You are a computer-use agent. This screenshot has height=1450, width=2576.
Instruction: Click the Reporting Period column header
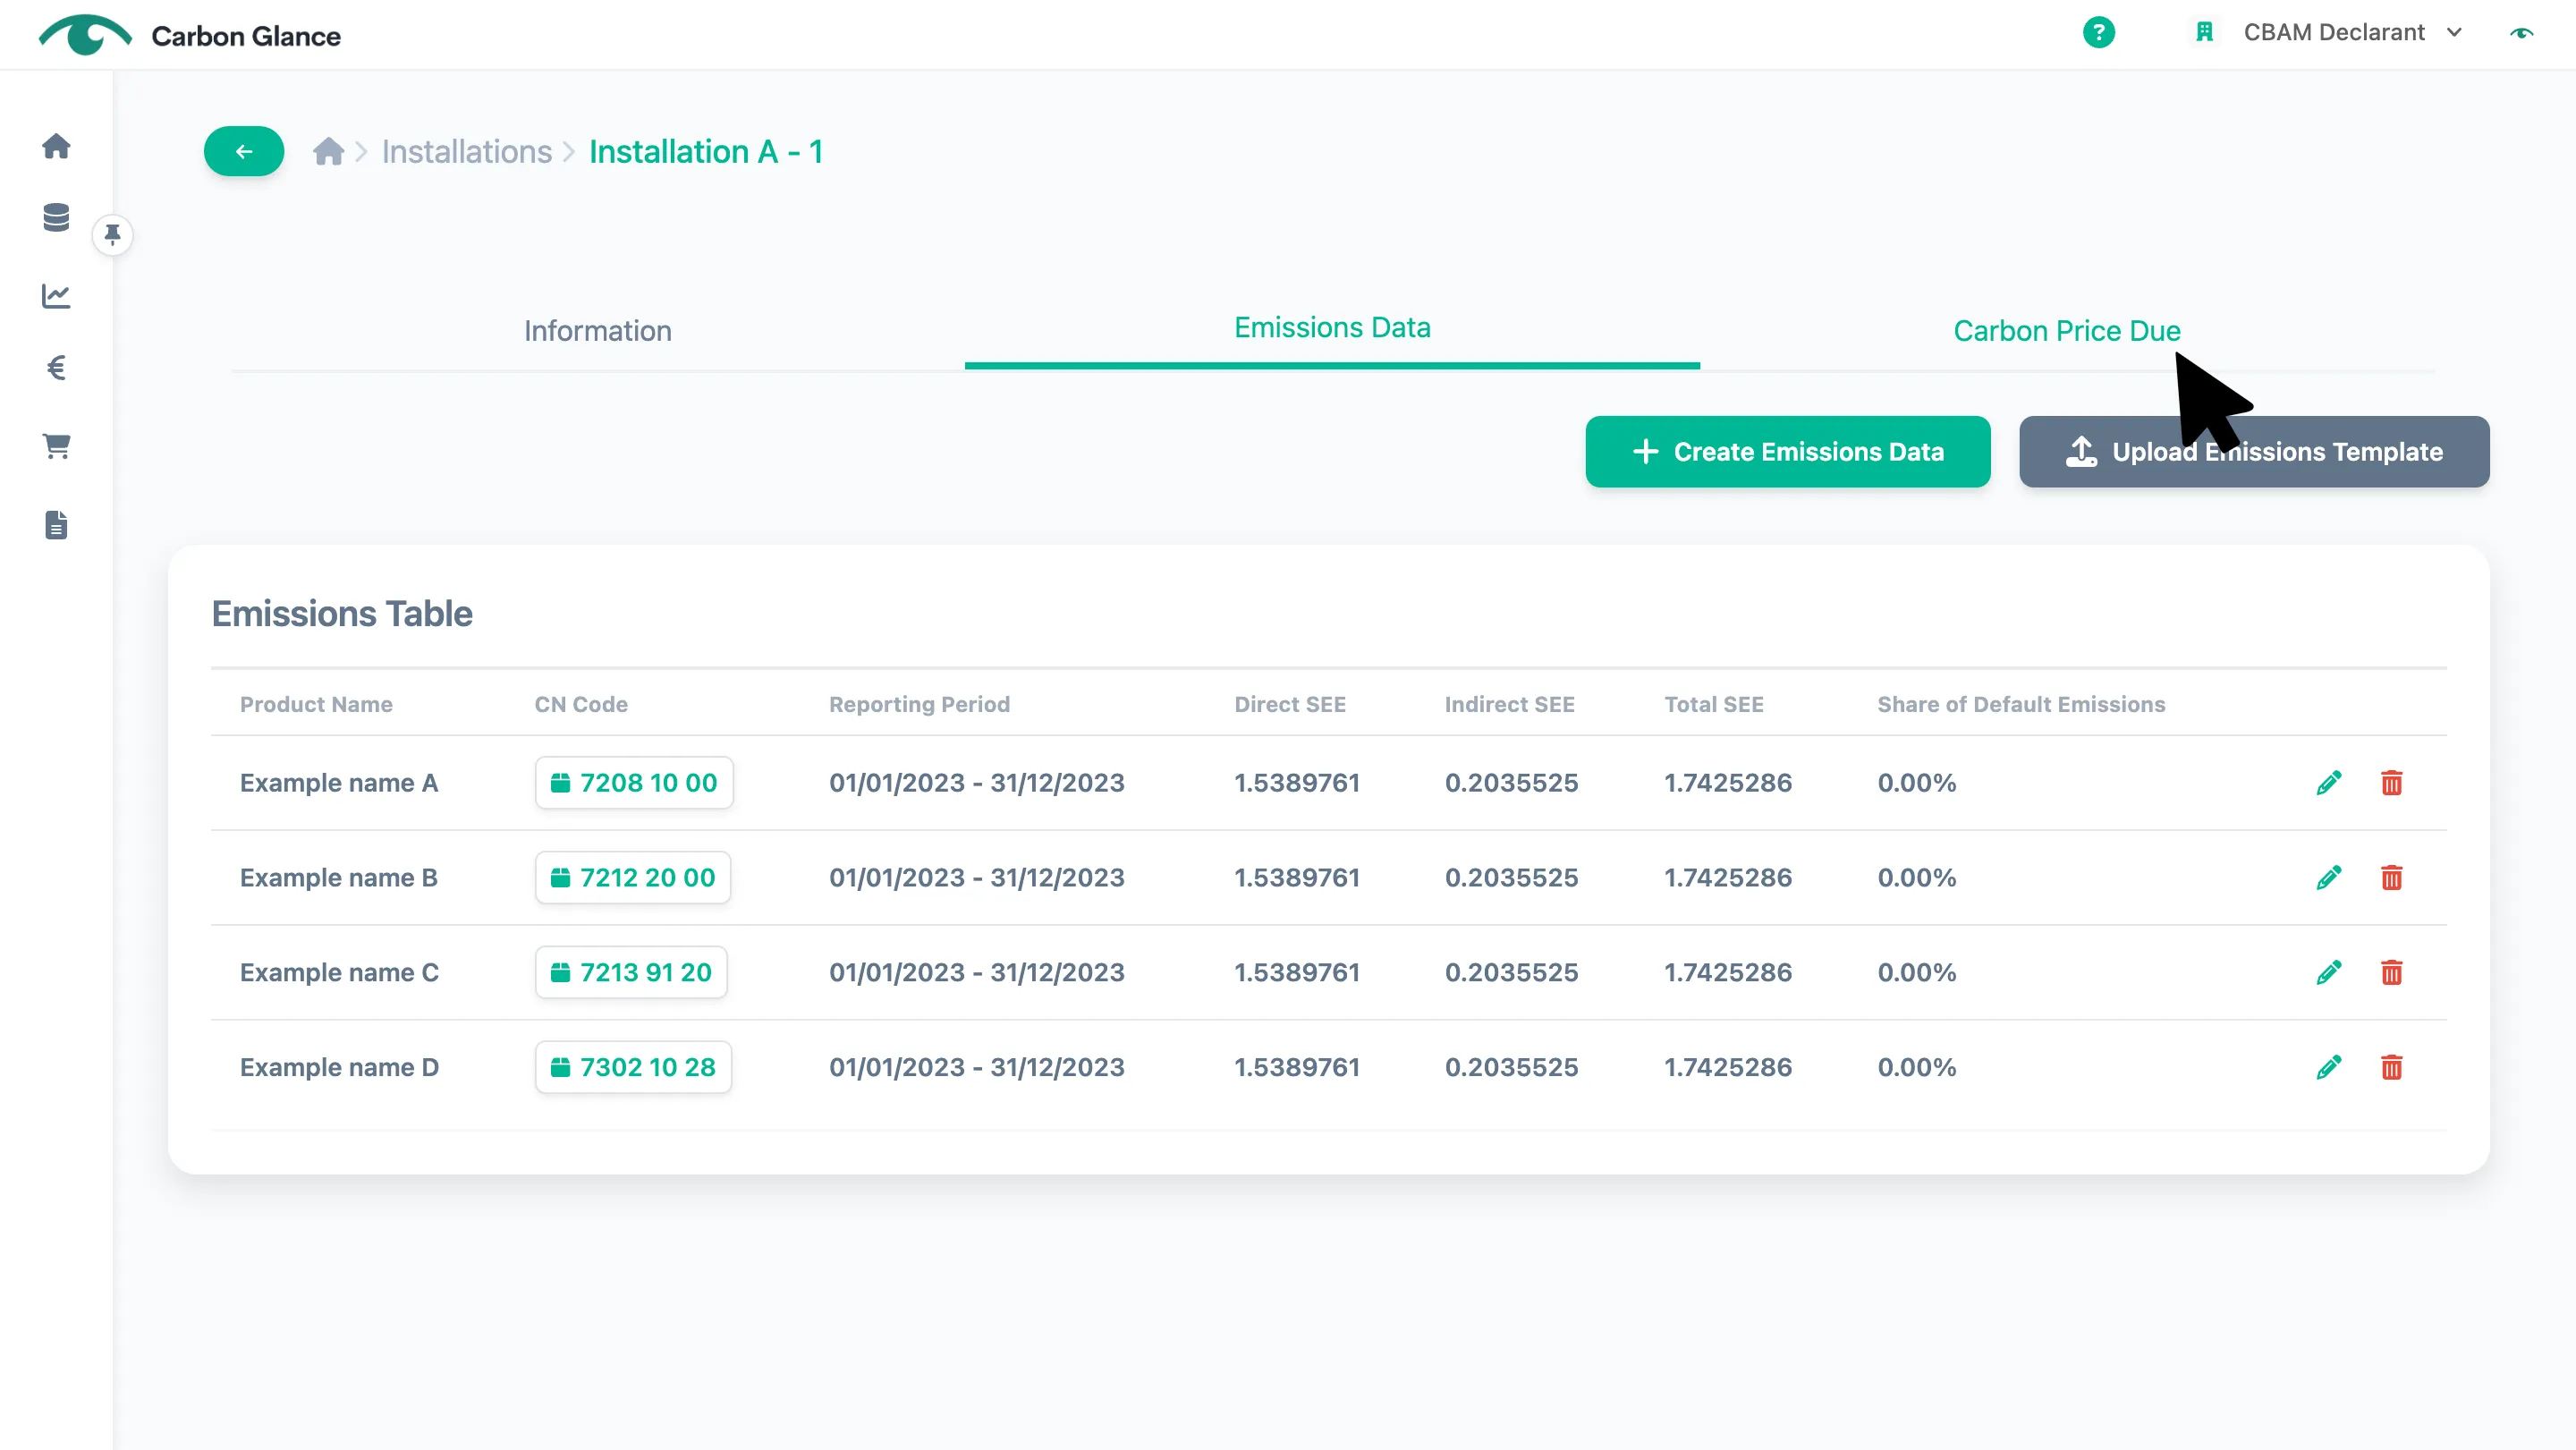tap(919, 704)
